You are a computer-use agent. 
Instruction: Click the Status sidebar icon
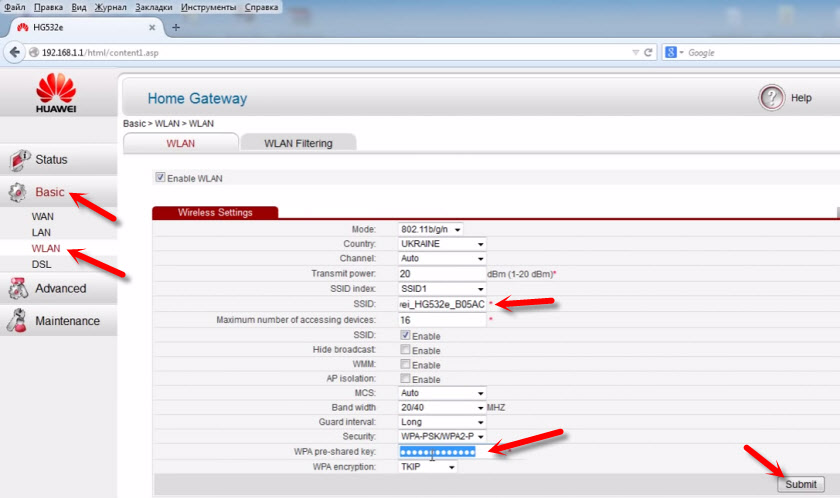pos(20,159)
